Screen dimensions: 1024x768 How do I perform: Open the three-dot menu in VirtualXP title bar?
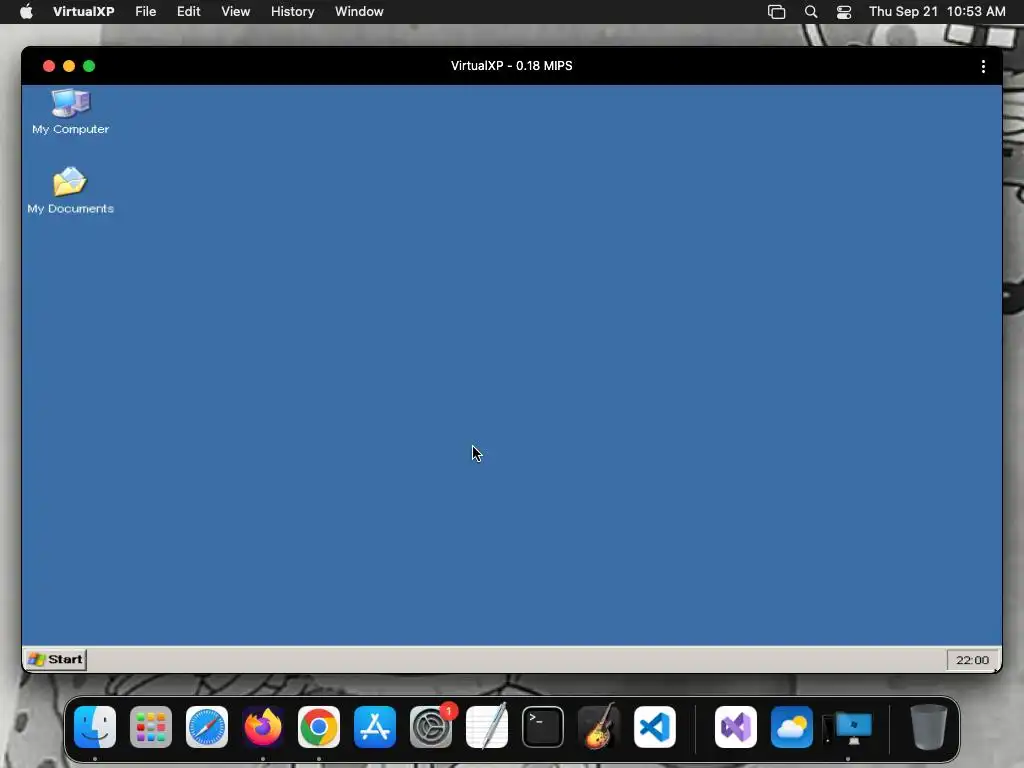click(983, 66)
